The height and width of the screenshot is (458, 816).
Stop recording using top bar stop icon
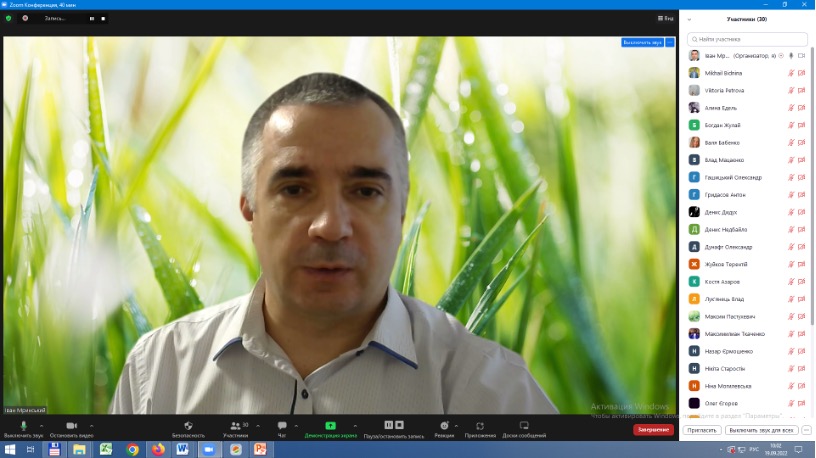pyautogui.click(x=103, y=18)
